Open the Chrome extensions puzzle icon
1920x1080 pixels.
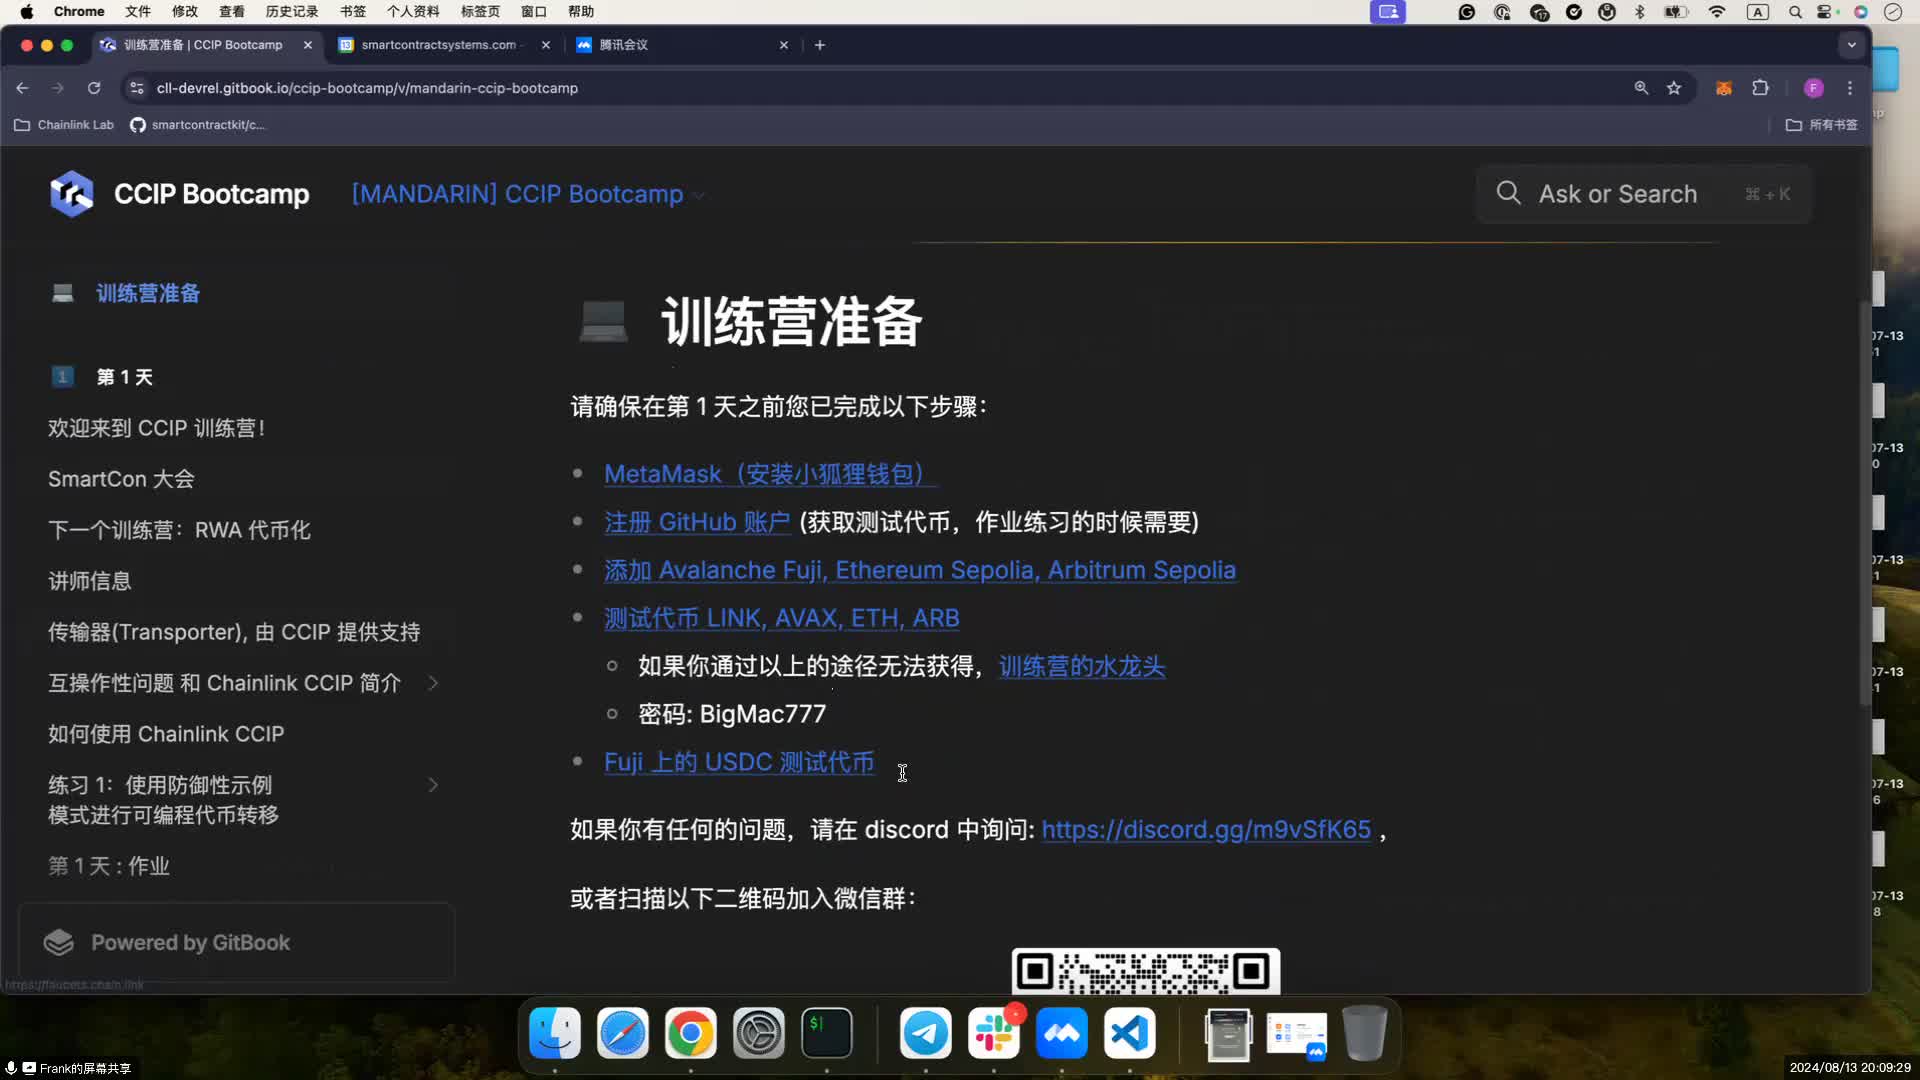pyautogui.click(x=1761, y=88)
